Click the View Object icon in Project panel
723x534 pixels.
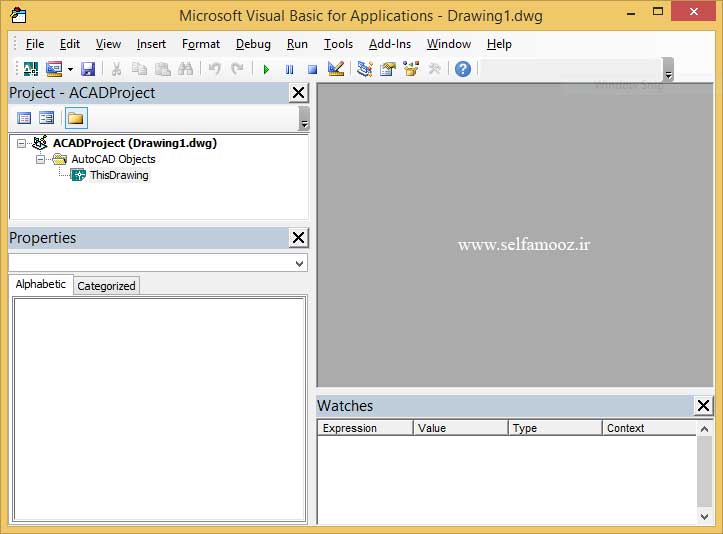47,118
